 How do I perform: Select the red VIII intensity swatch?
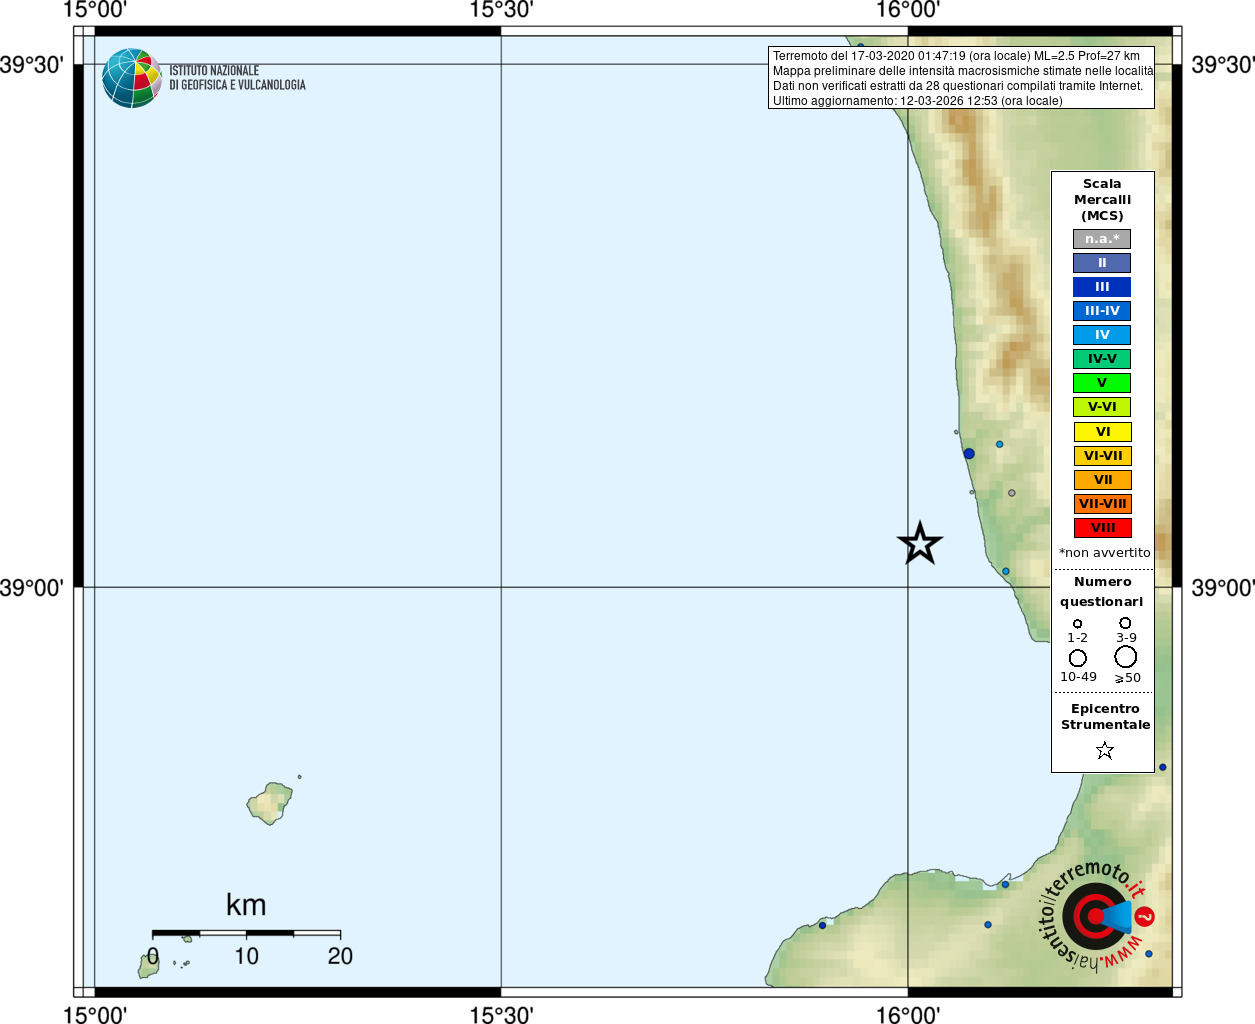pyautogui.click(x=1103, y=528)
